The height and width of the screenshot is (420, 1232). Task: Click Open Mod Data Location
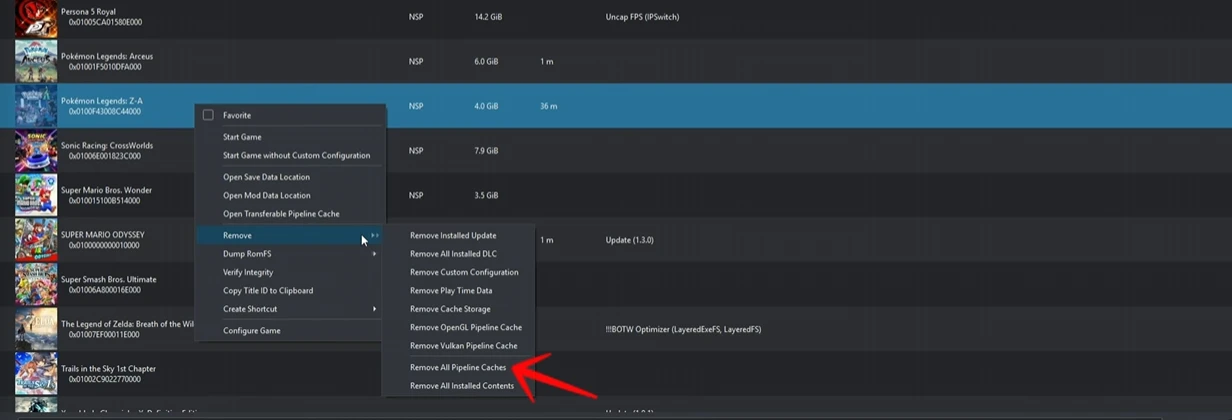(266, 195)
